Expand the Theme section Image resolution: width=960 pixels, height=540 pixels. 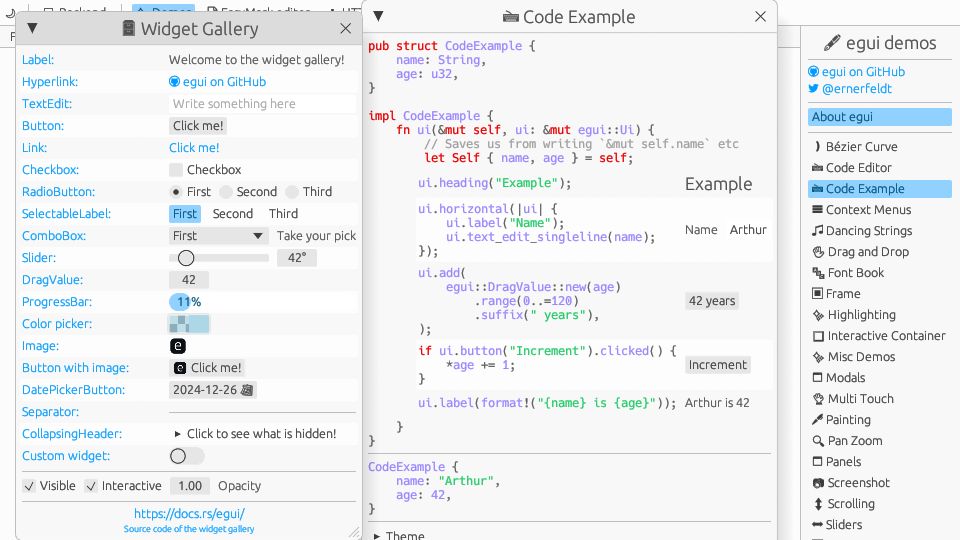(377, 536)
